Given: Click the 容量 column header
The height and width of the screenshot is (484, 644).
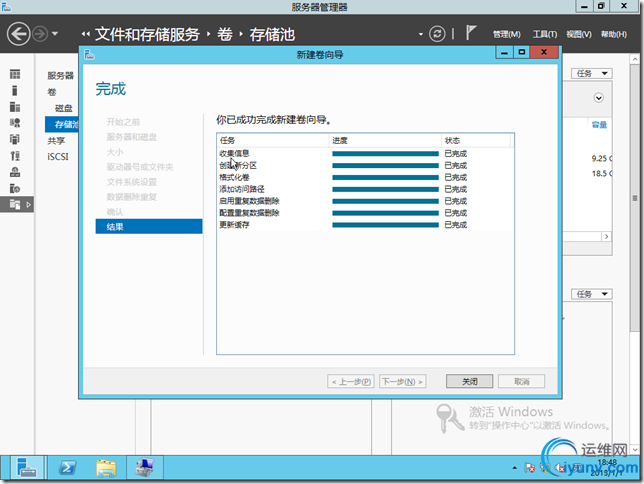Looking at the screenshot, I should [x=599, y=124].
